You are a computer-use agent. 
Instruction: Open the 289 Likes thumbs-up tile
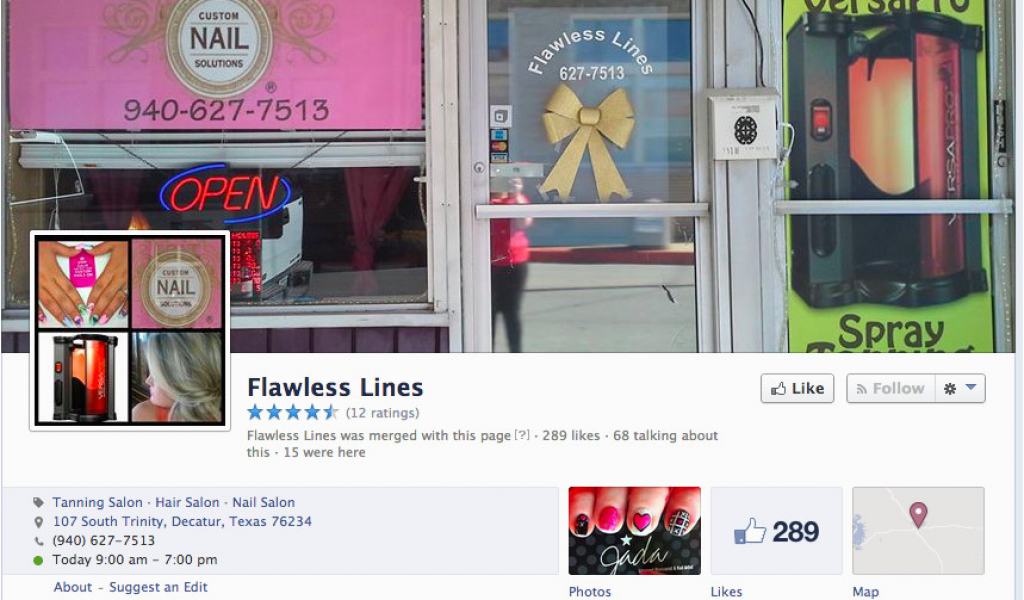pos(776,531)
